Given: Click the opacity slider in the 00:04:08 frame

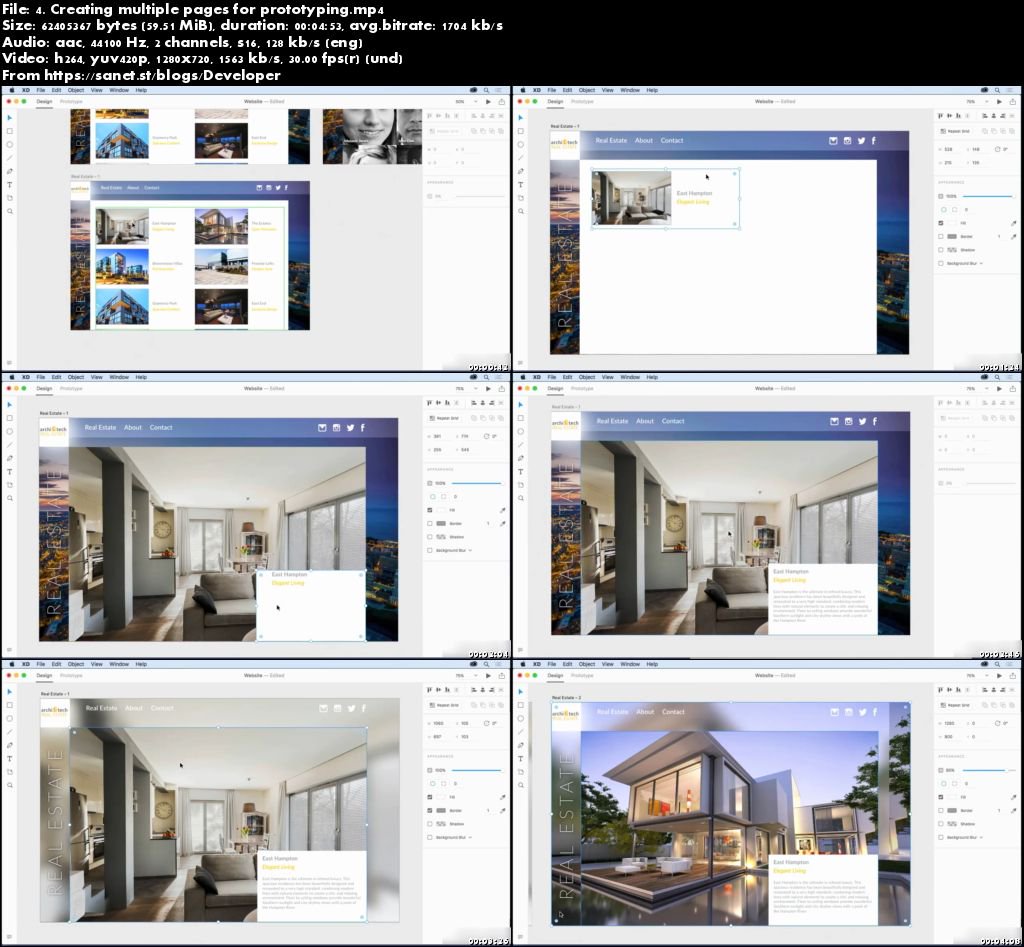Looking at the screenshot, I should click(x=987, y=771).
